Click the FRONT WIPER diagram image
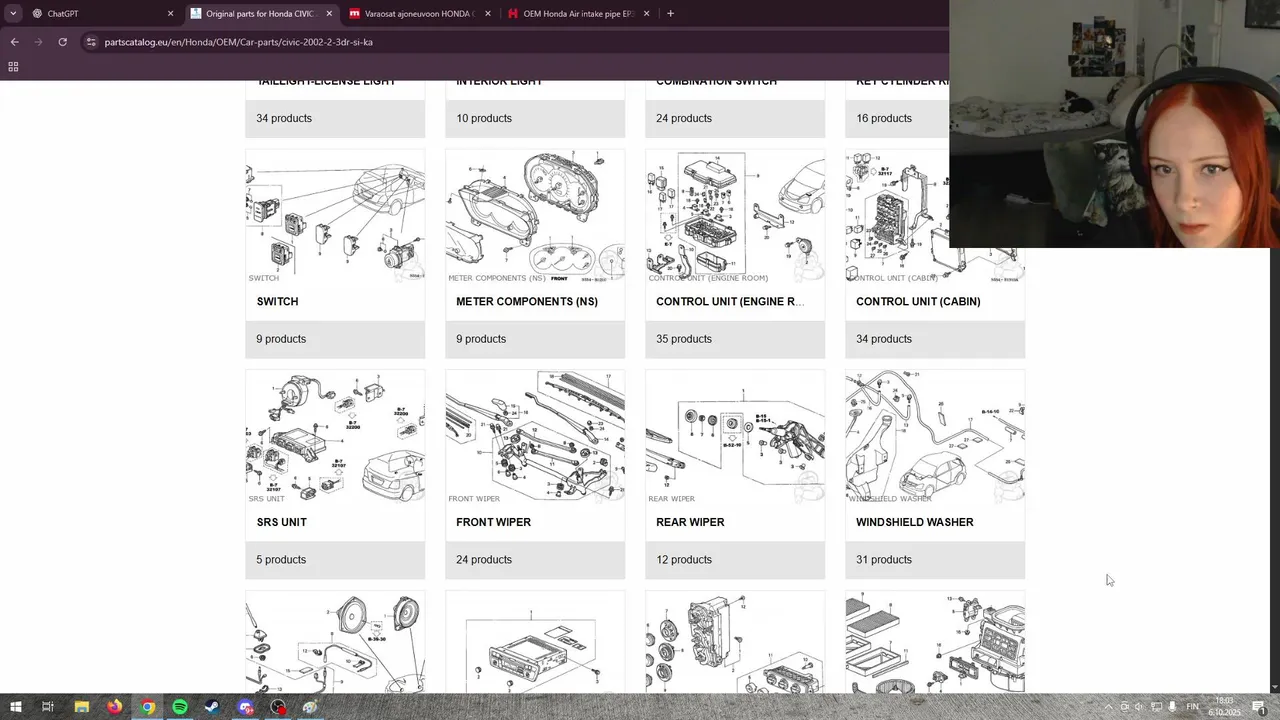The height and width of the screenshot is (720, 1280). pos(535,437)
